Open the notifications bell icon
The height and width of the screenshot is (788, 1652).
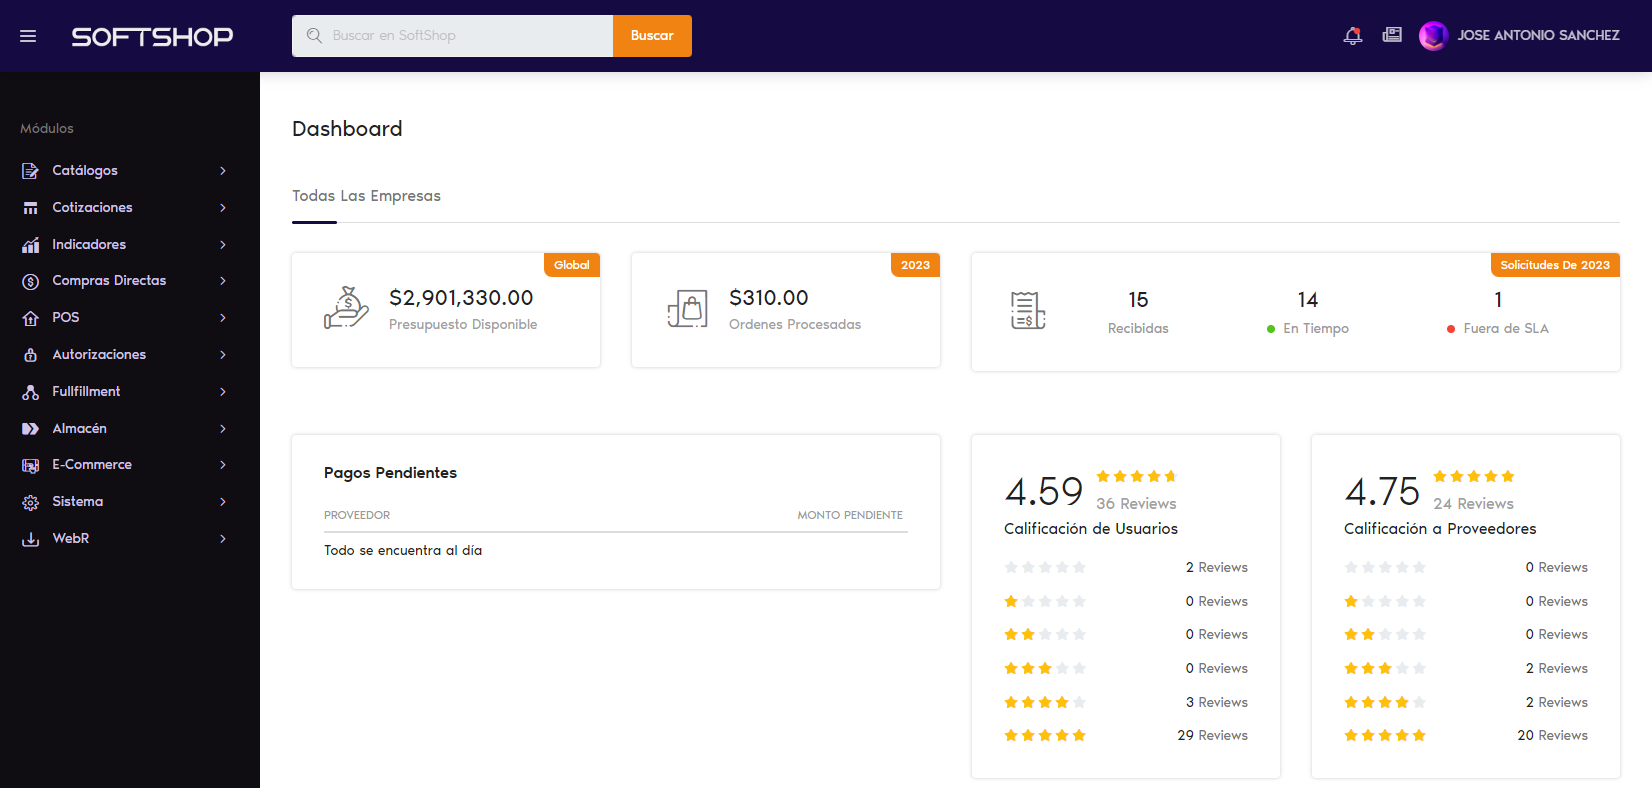pos(1352,36)
